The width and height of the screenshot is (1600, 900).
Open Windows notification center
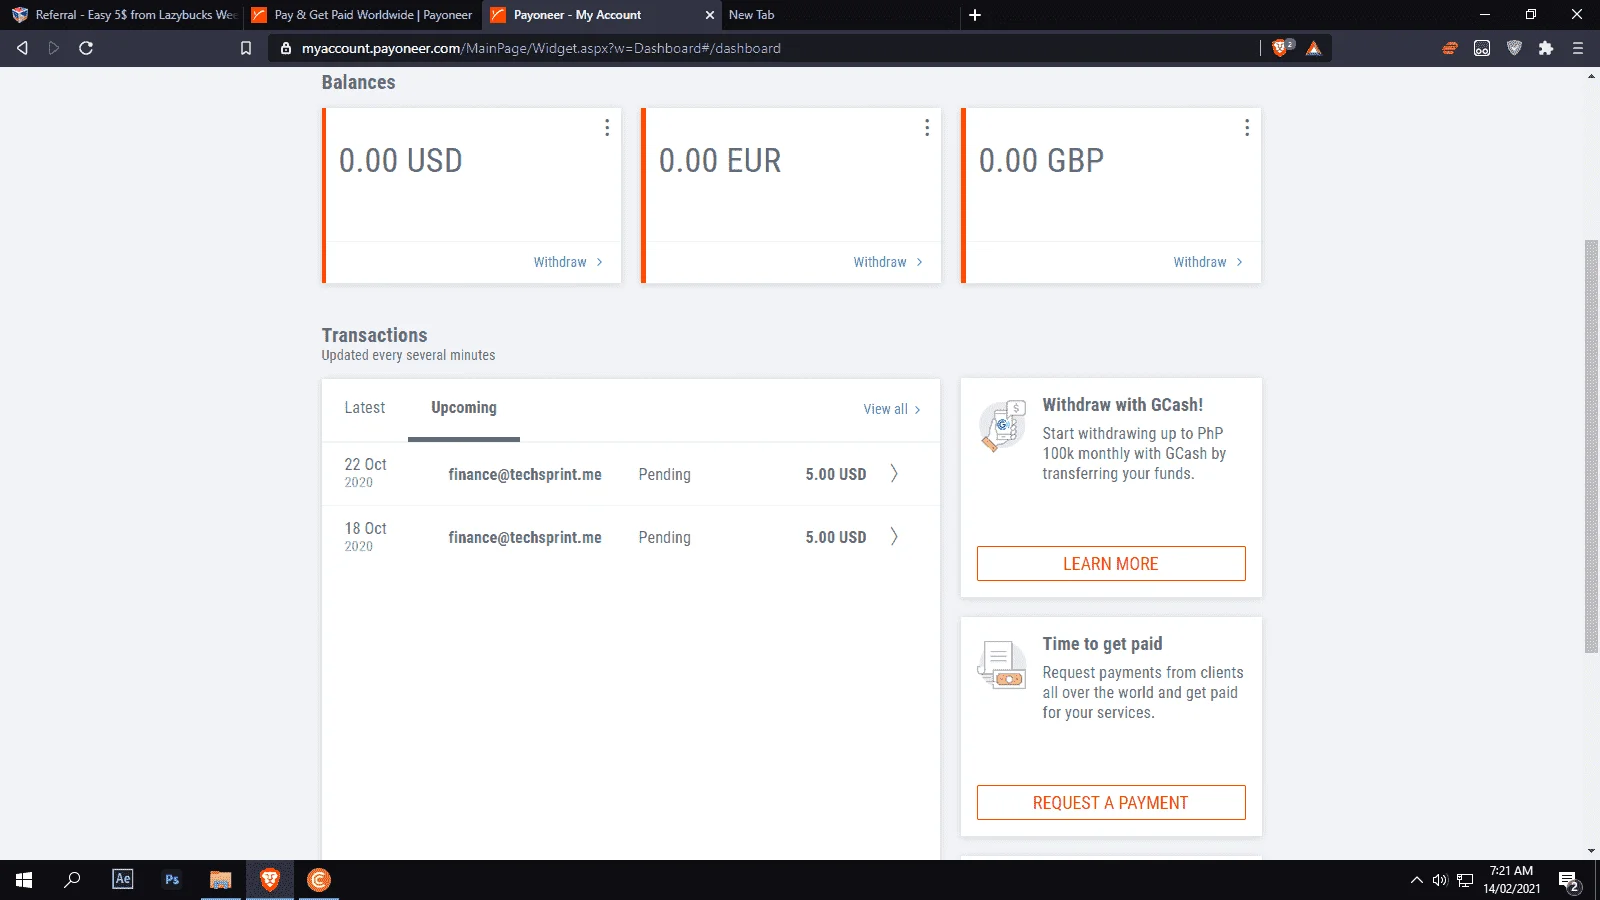(x=1569, y=881)
